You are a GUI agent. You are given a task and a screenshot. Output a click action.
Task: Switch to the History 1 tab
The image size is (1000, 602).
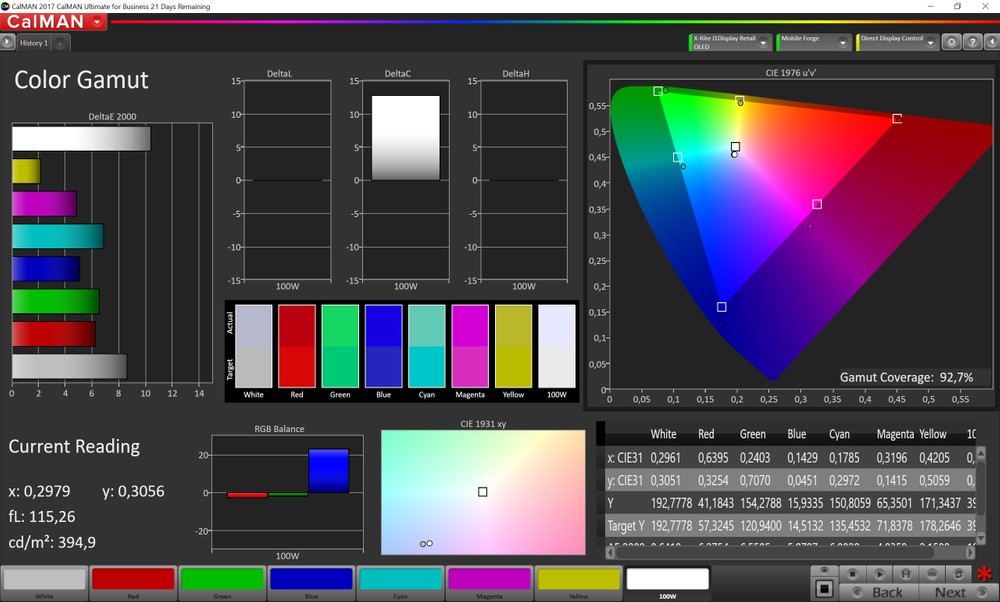pos(33,43)
